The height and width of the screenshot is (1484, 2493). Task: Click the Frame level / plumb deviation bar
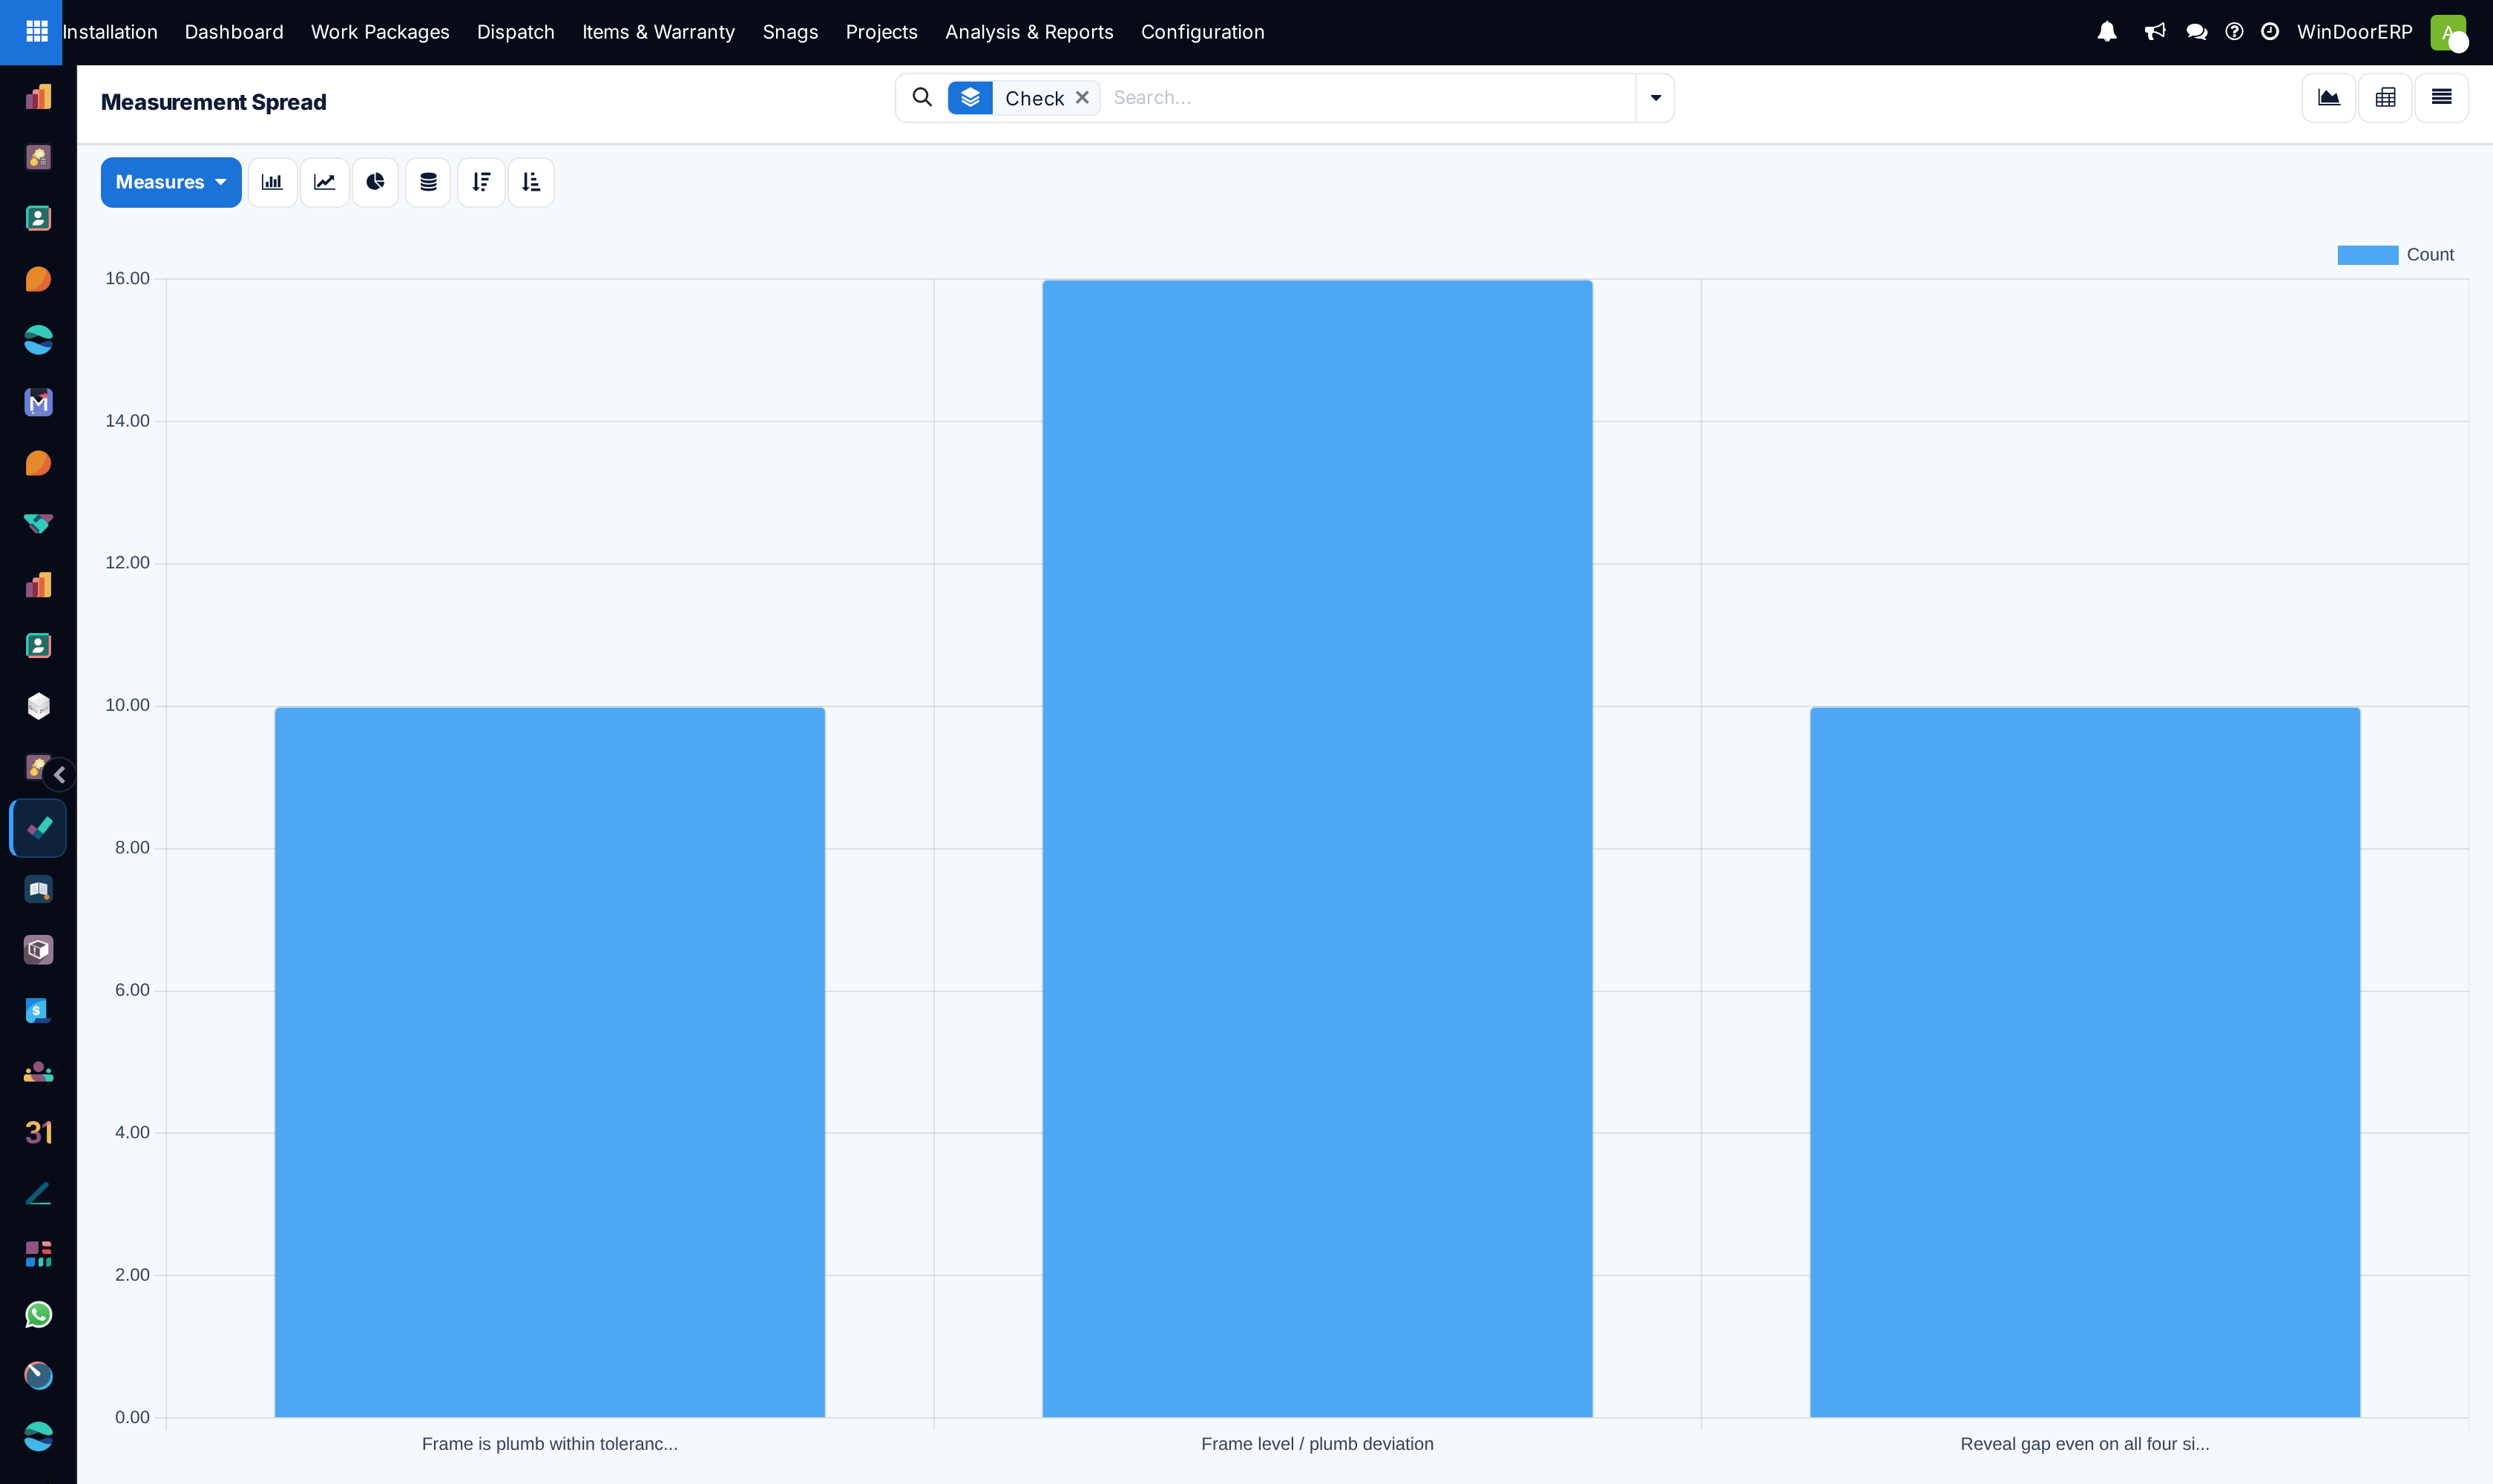click(1317, 848)
